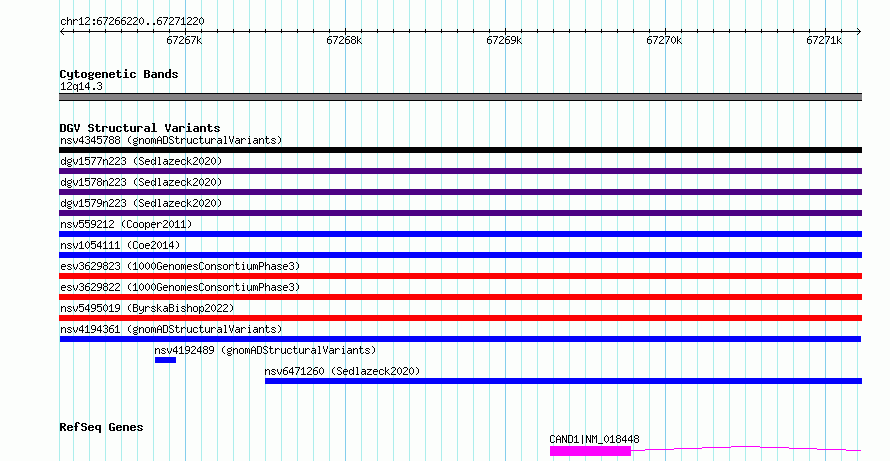The width and height of the screenshot is (890, 461).
Task: Click the 12q14.3 band label
Action: [x=81, y=87]
